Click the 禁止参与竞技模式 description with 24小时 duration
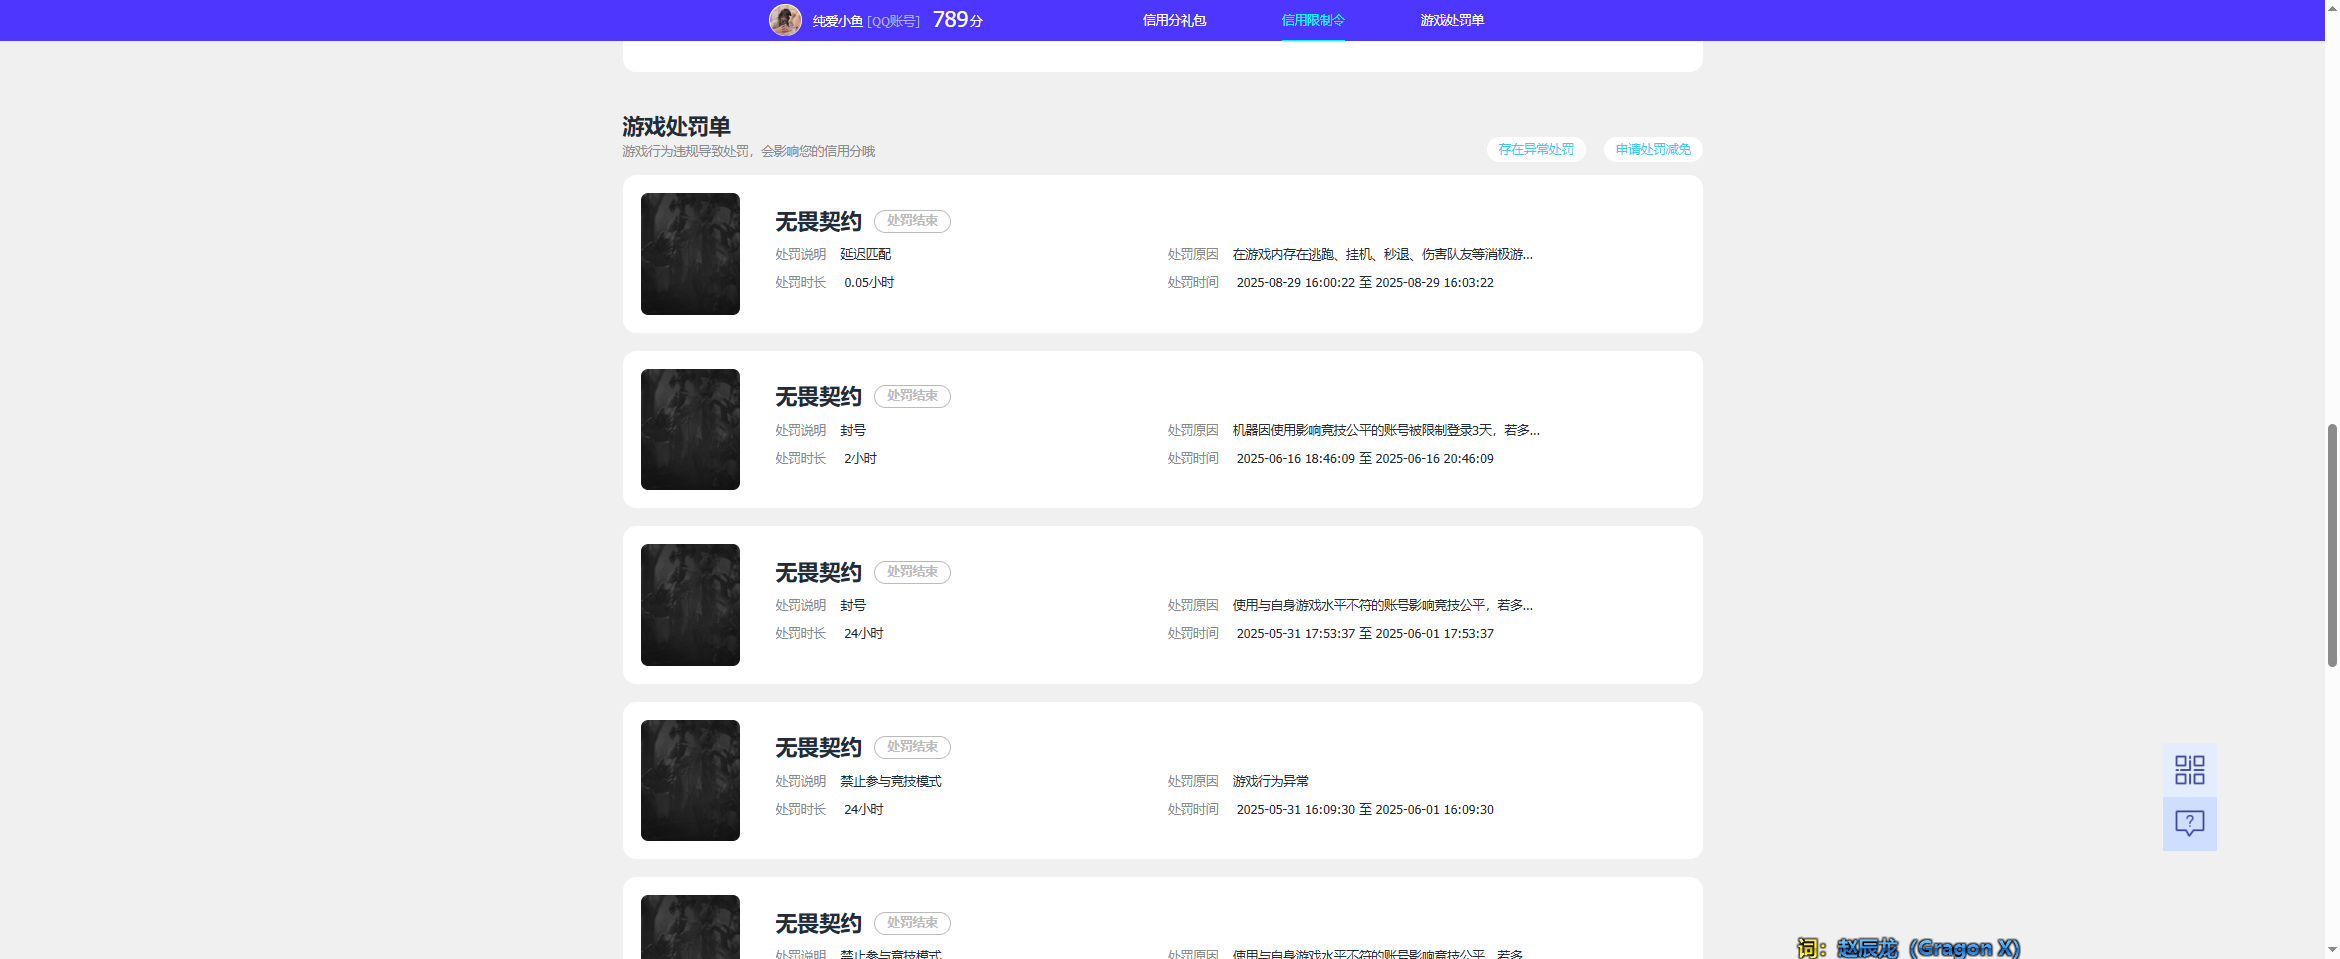The height and width of the screenshot is (959, 2340). 890,781
